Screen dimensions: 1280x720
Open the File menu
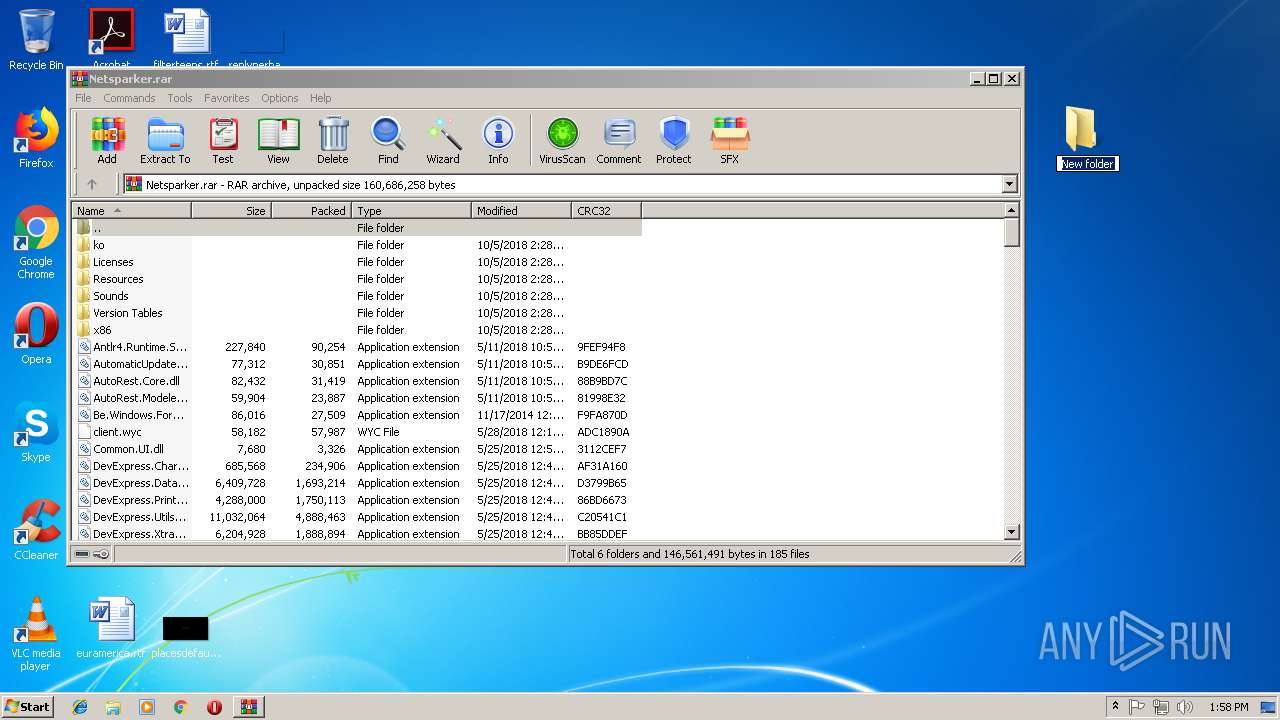(83, 98)
